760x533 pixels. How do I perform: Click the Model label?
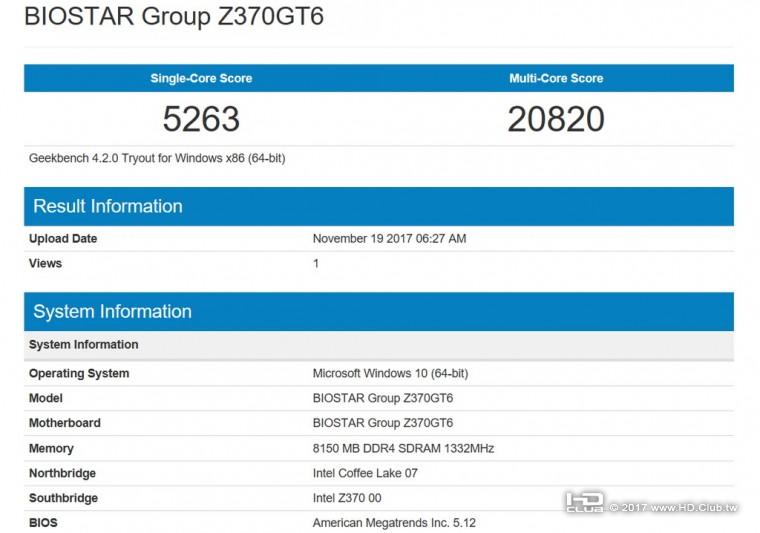[46, 398]
